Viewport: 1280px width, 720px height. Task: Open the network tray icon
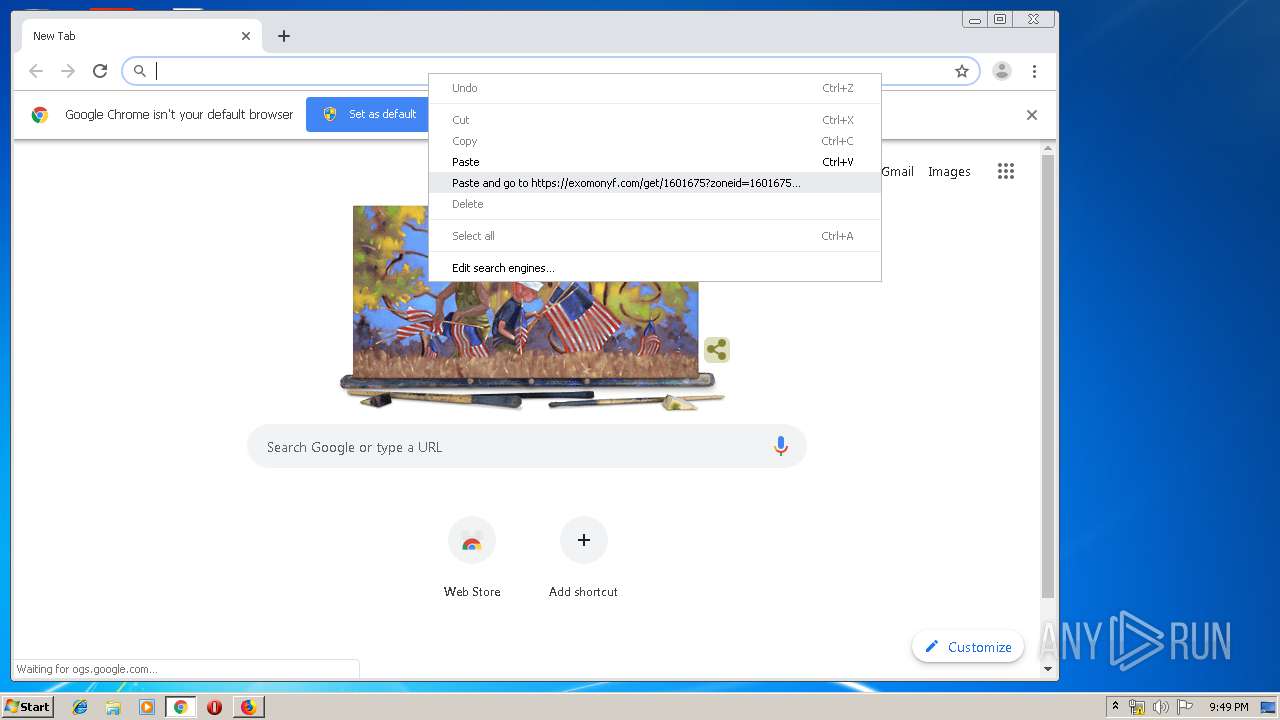click(x=1137, y=707)
